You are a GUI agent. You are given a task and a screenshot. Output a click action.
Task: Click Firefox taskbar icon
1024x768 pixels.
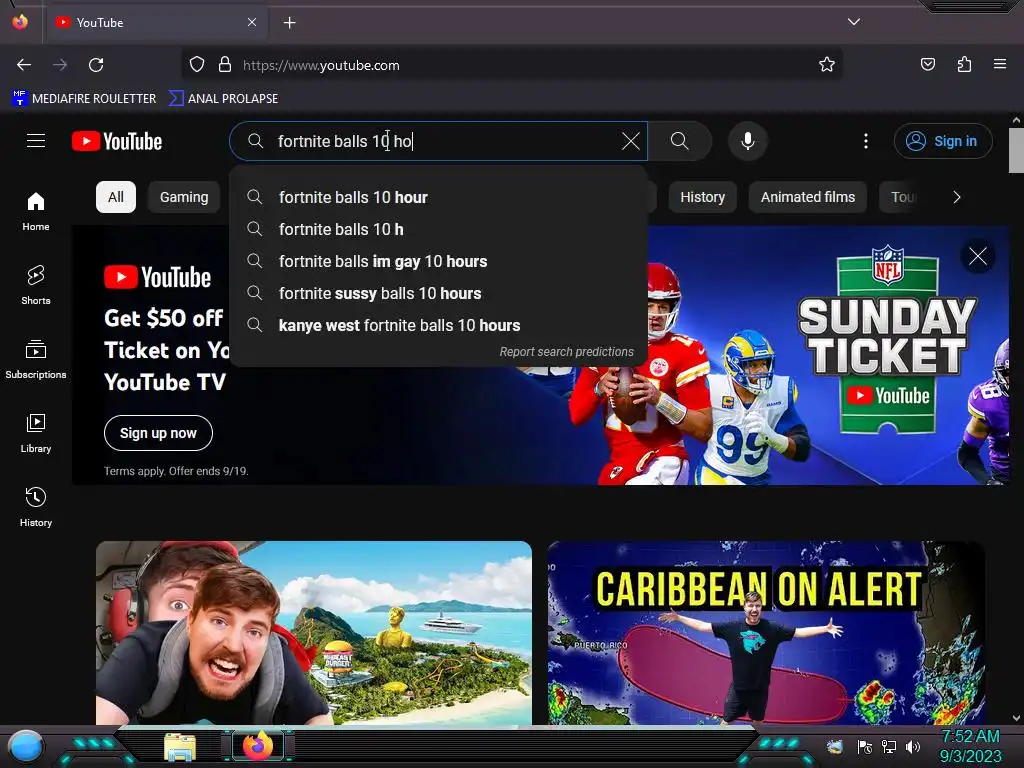[258, 746]
